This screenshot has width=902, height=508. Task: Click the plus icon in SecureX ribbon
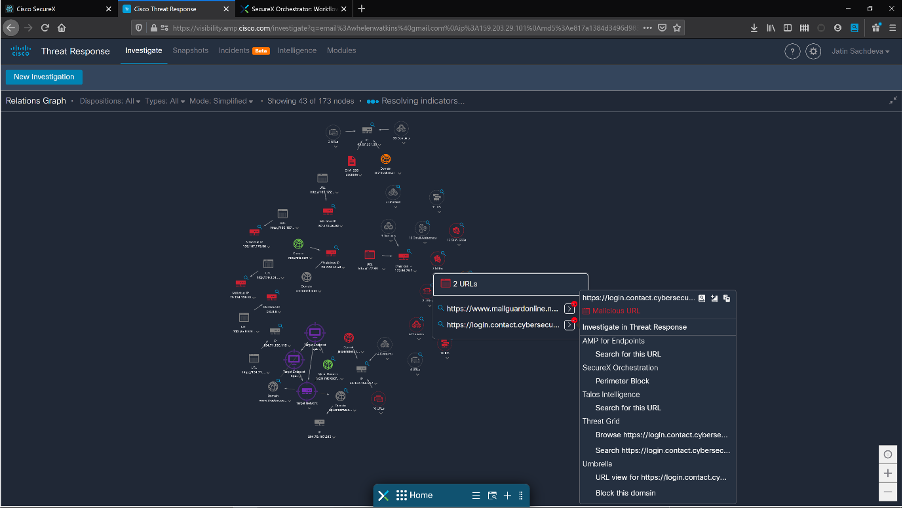[507, 495]
